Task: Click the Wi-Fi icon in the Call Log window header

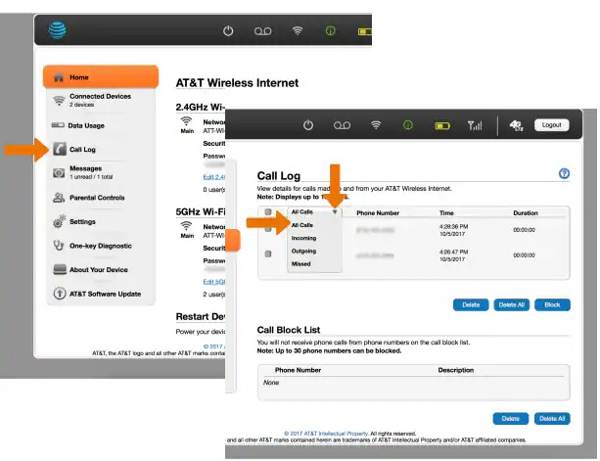Action: coord(376,125)
